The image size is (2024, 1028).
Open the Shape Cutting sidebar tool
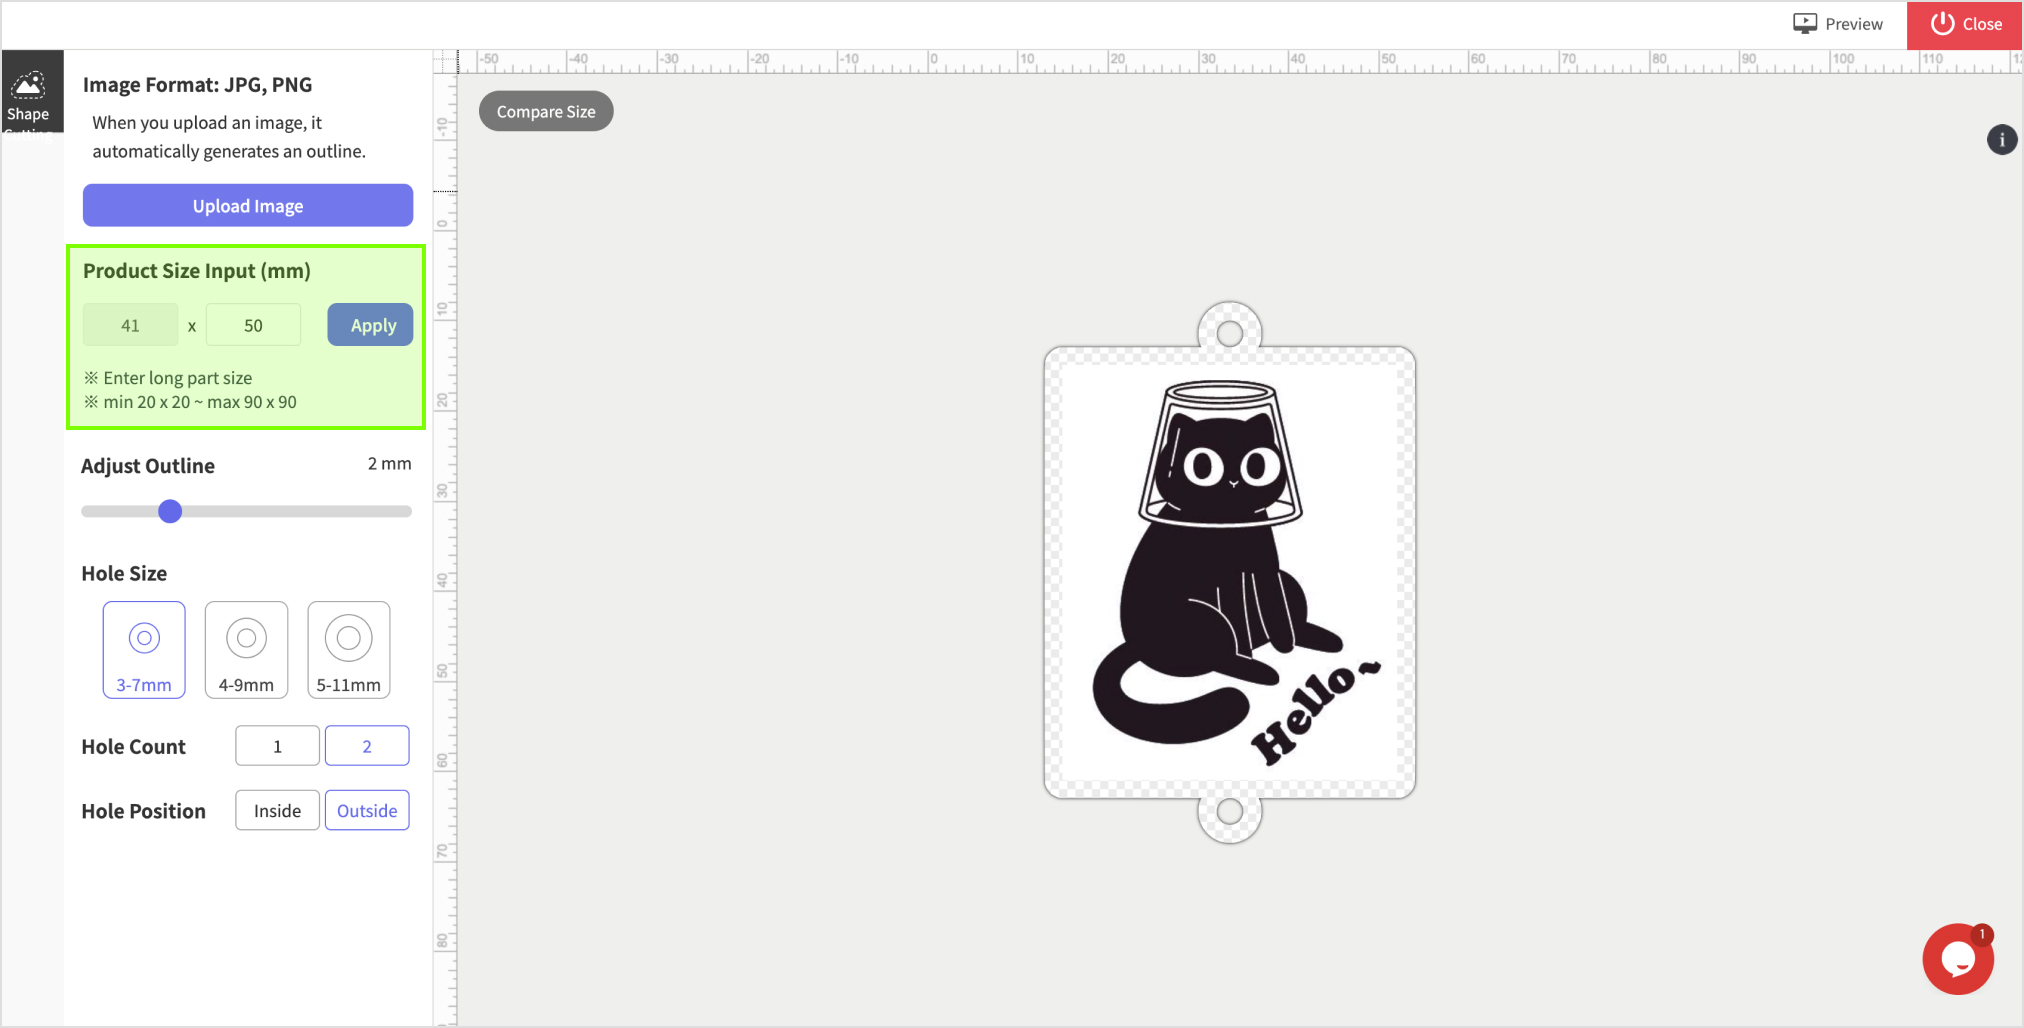click(30, 93)
